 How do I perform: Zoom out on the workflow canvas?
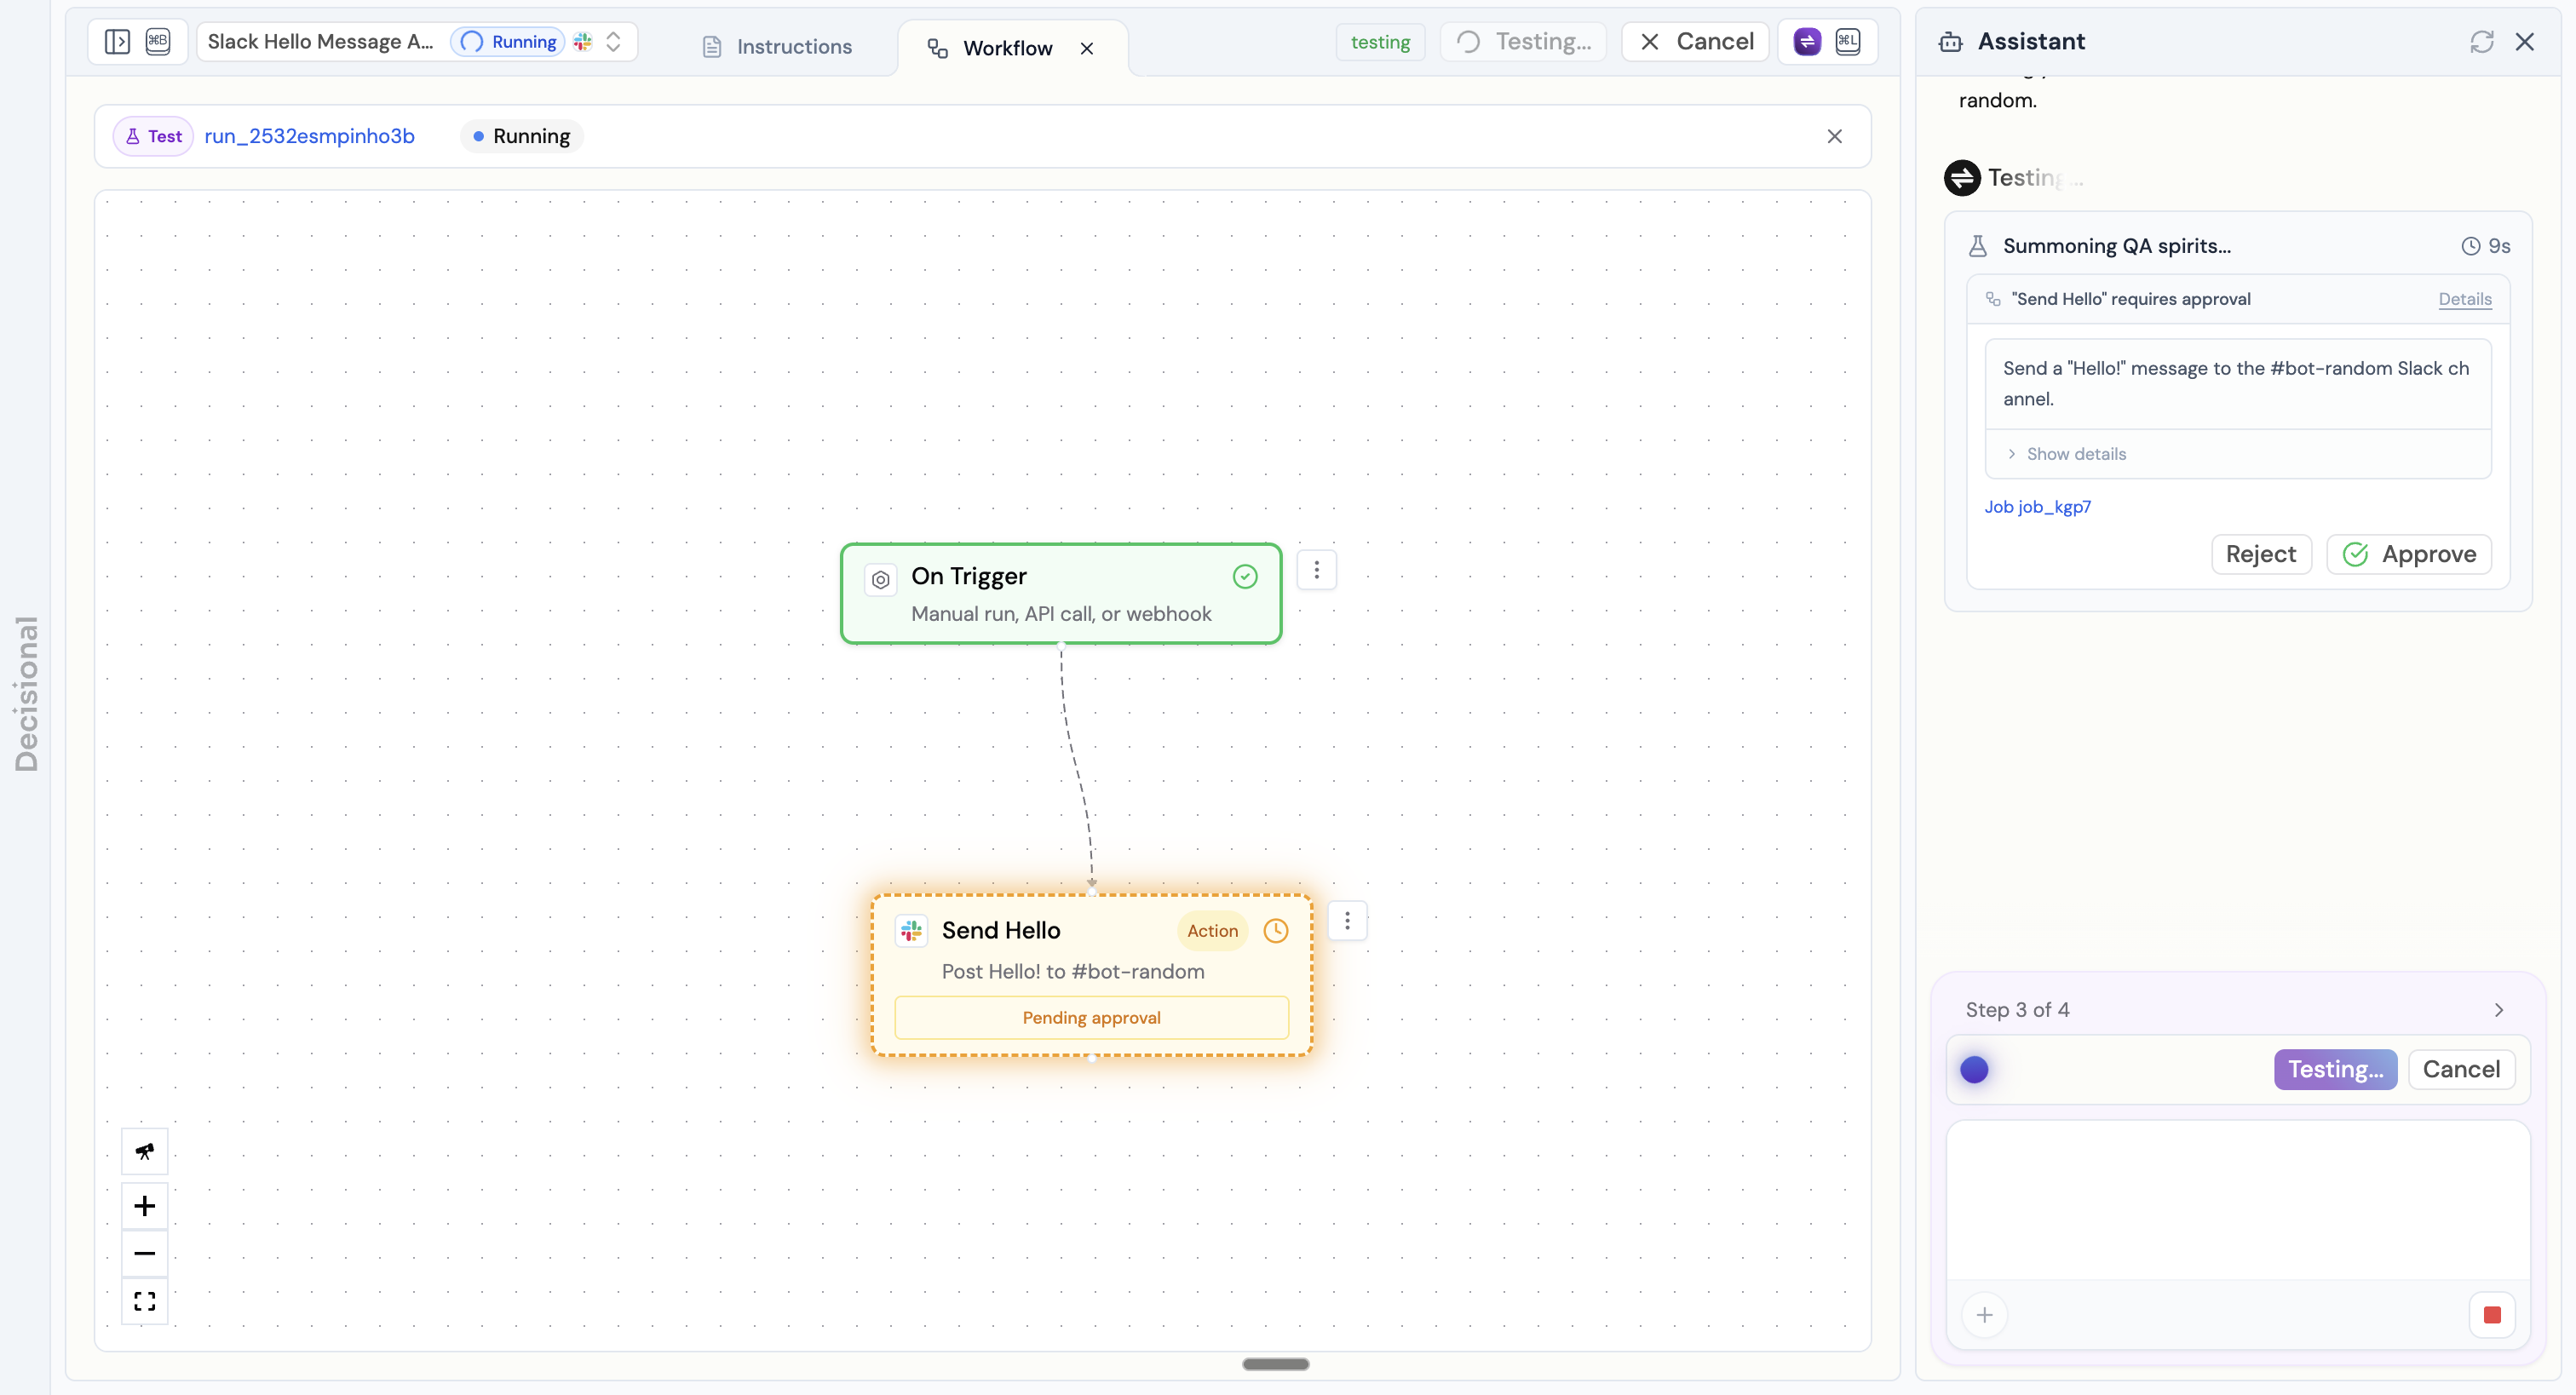point(145,1253)
